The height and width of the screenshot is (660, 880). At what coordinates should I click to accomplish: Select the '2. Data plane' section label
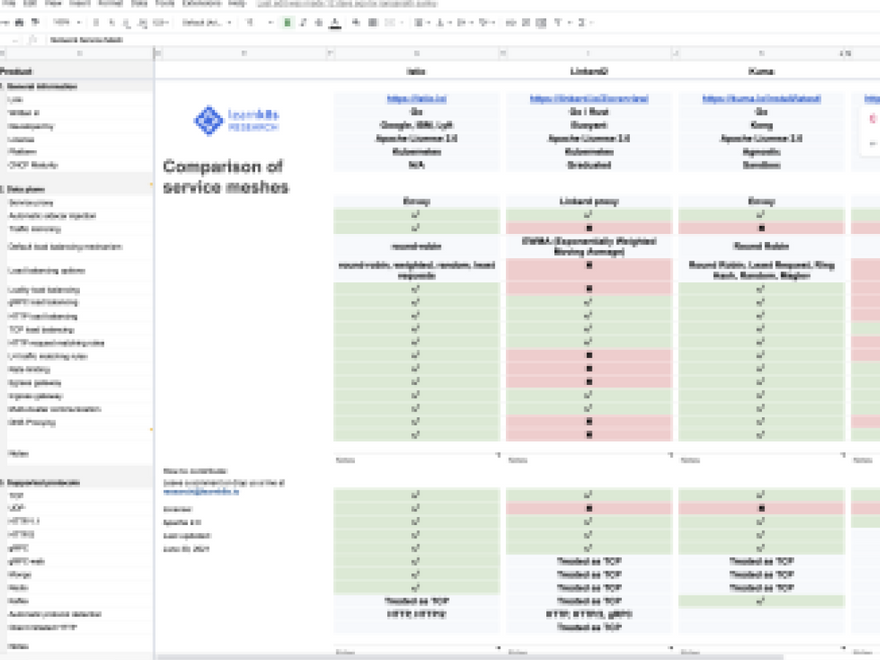tap(22, 189)
